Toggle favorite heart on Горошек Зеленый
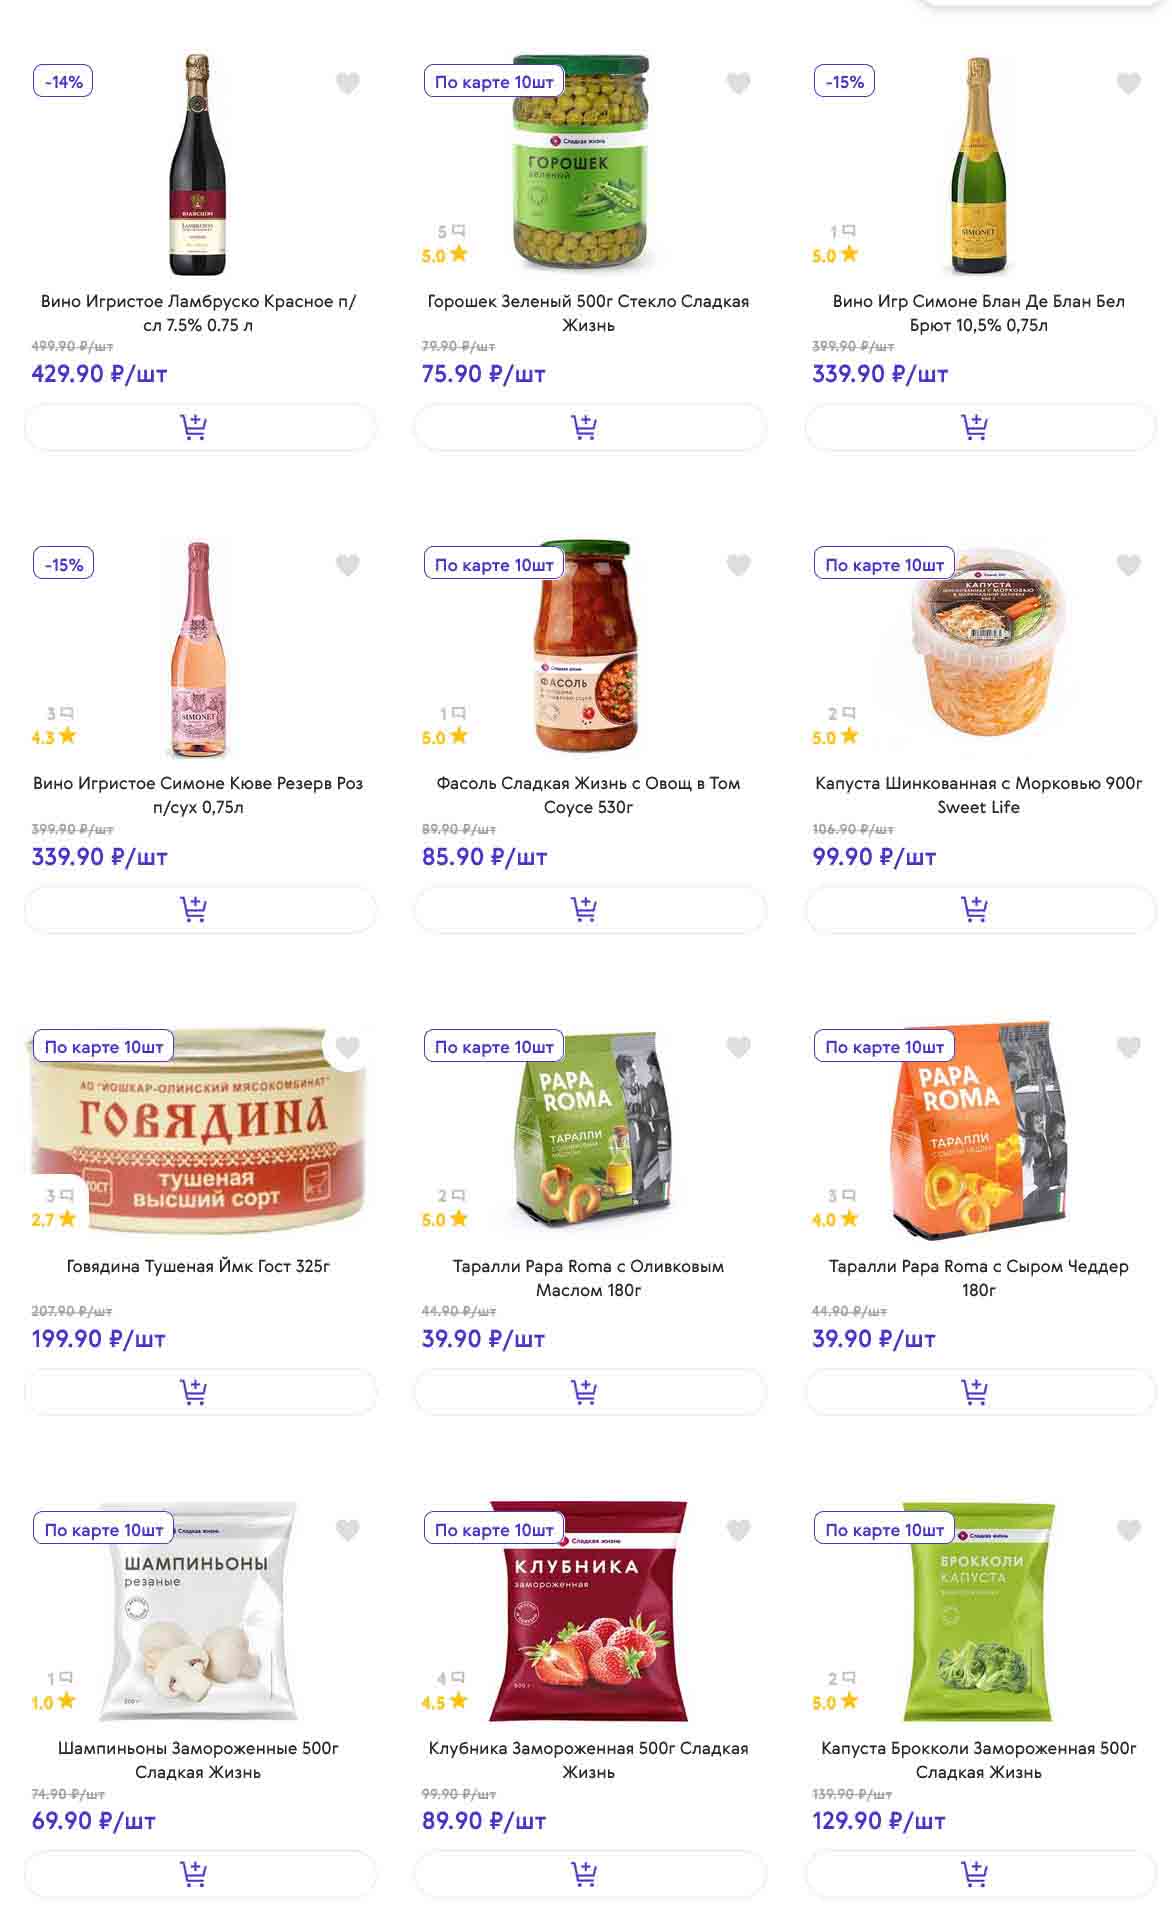This screenshot has height=1917, width=1172. pyautogui.click(x=738, y=83)
